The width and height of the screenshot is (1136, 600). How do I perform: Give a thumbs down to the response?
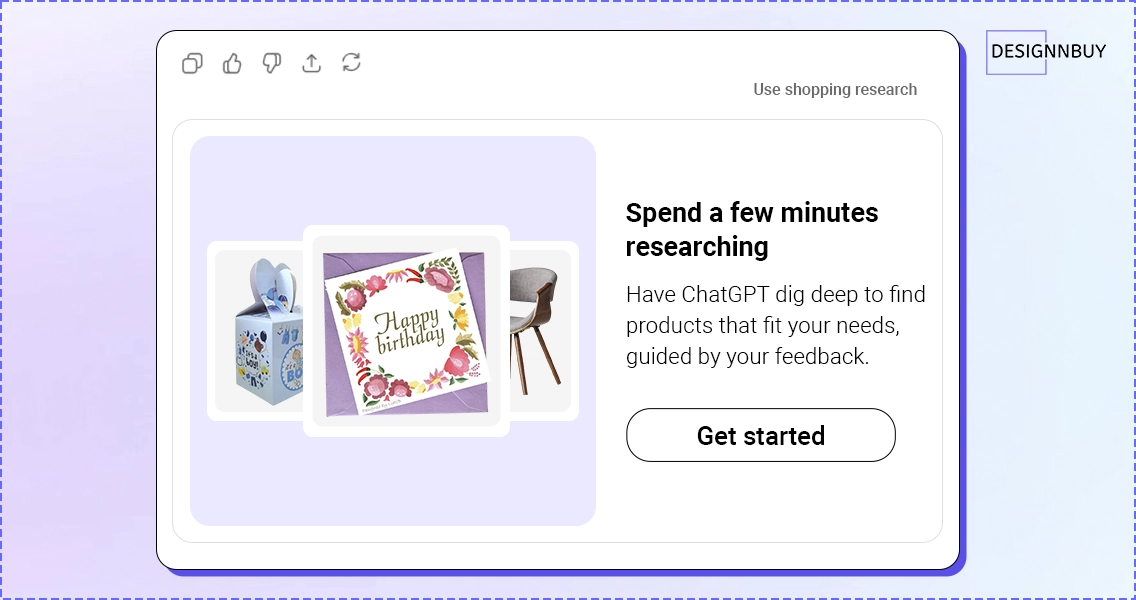[x=272, y=64]
